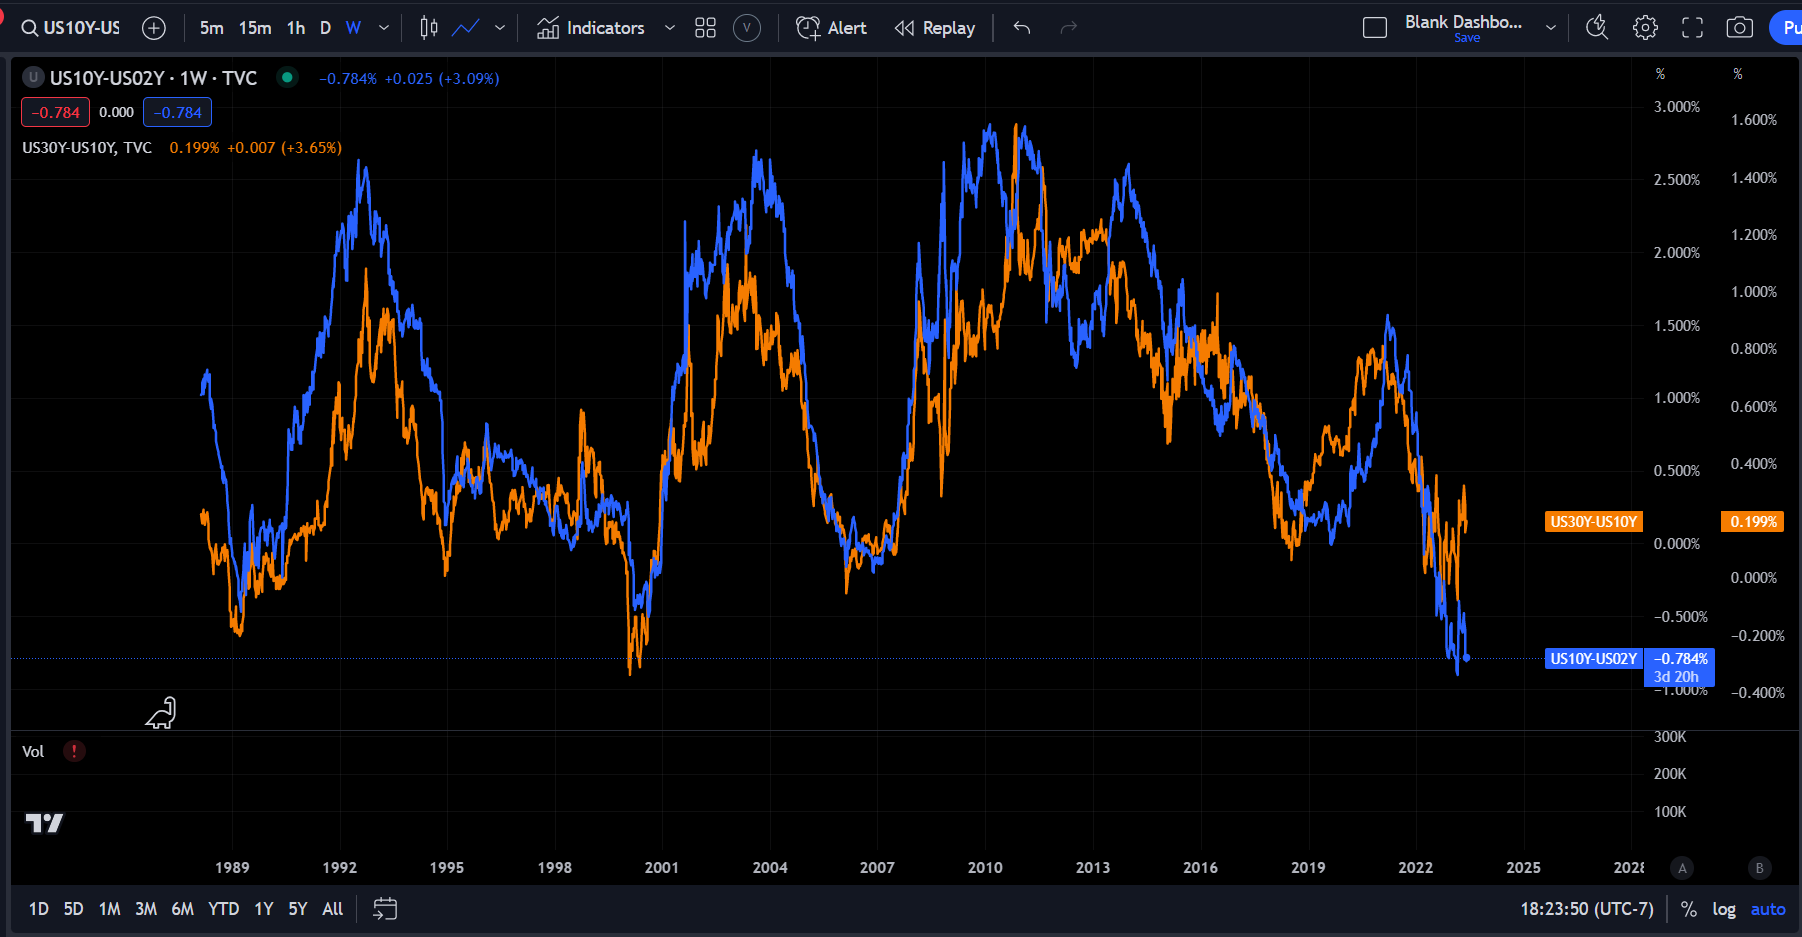Toggle percent scale mode
1802x937 pixels.
pos(1688,908)
